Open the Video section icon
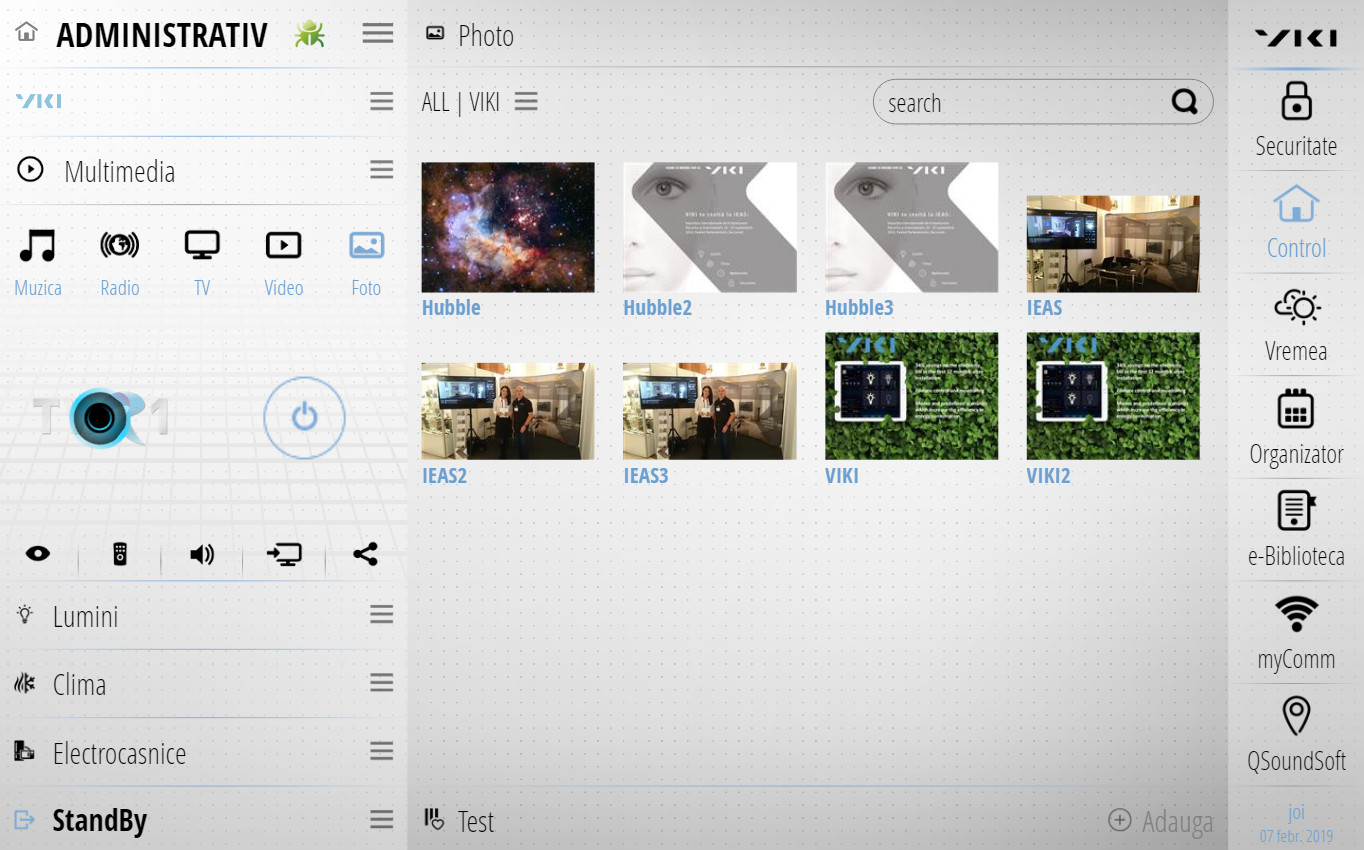Viewport: 1364px width, 850px height. pyautogui.click(x=283, y=244)
